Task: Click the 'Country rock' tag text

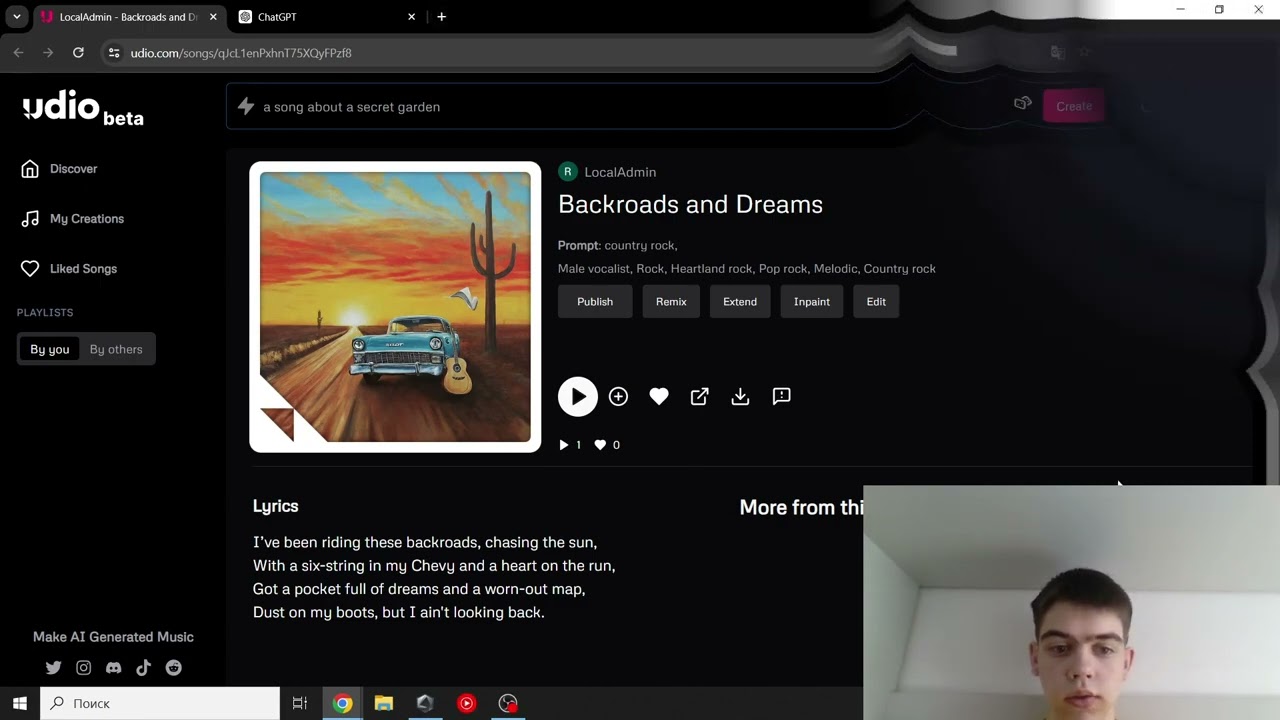Action: pyautogui.click(x=900, y=269)
